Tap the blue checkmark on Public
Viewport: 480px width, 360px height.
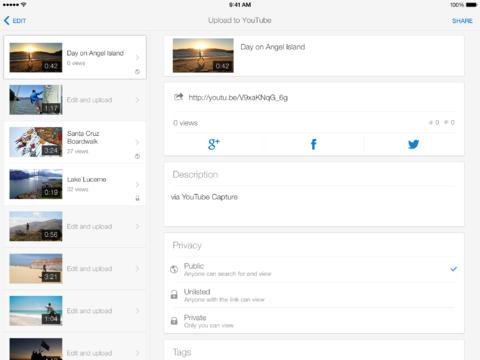coord(453,269)
